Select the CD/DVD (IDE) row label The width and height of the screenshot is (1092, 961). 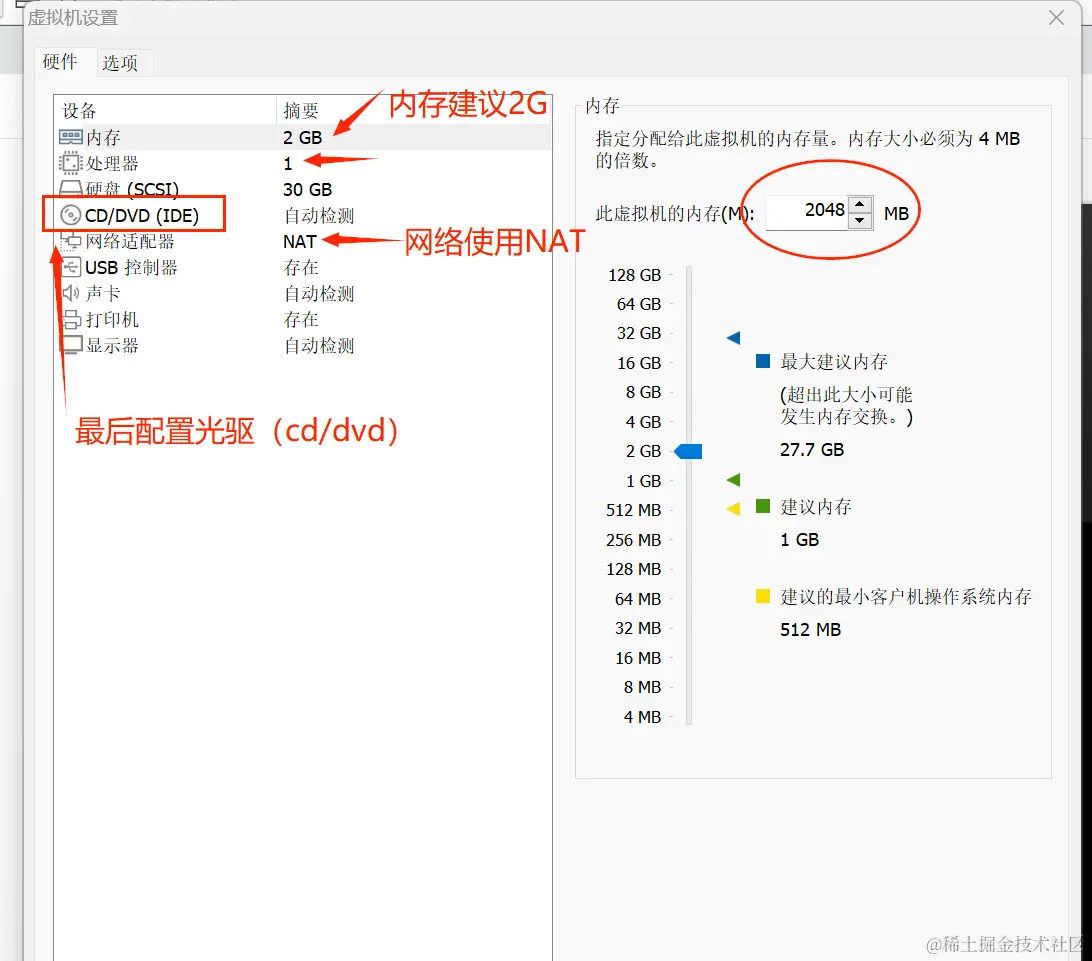click(x=142, y=216)
